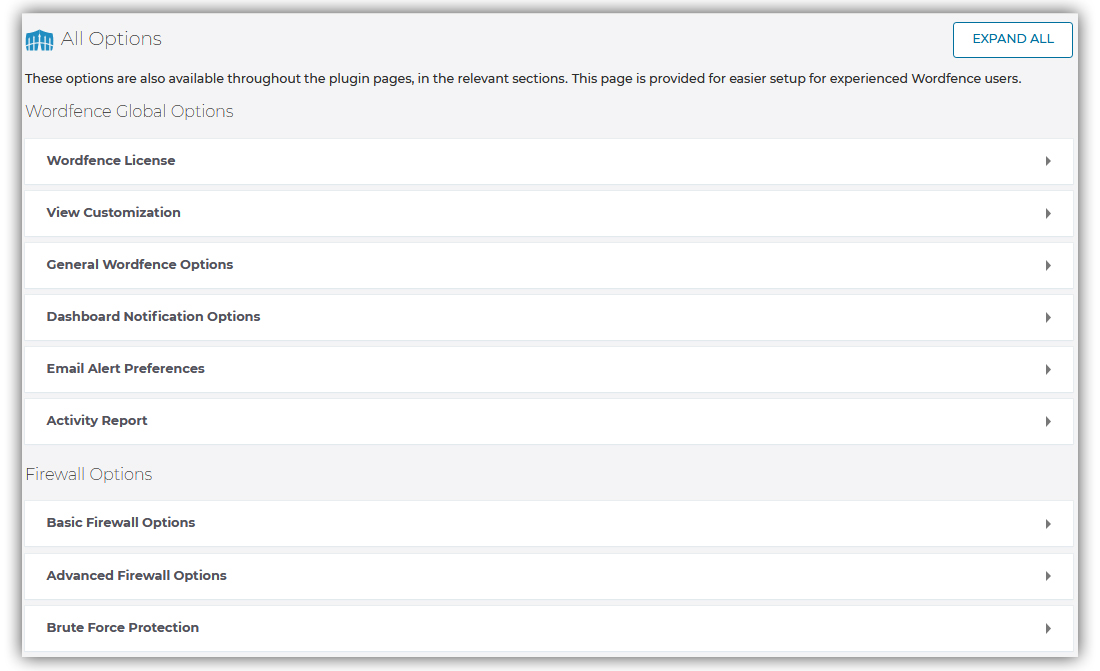Screen dimensions: 1100x671
Task: Expand the General Wordfence Options arrow
Action: coord(1048,265)
